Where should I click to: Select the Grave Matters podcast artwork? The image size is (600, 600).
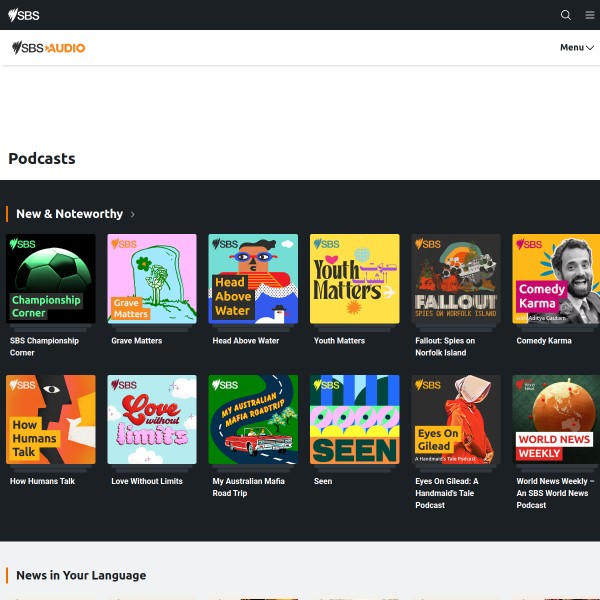pyautogui.click(x=152, y=279)
